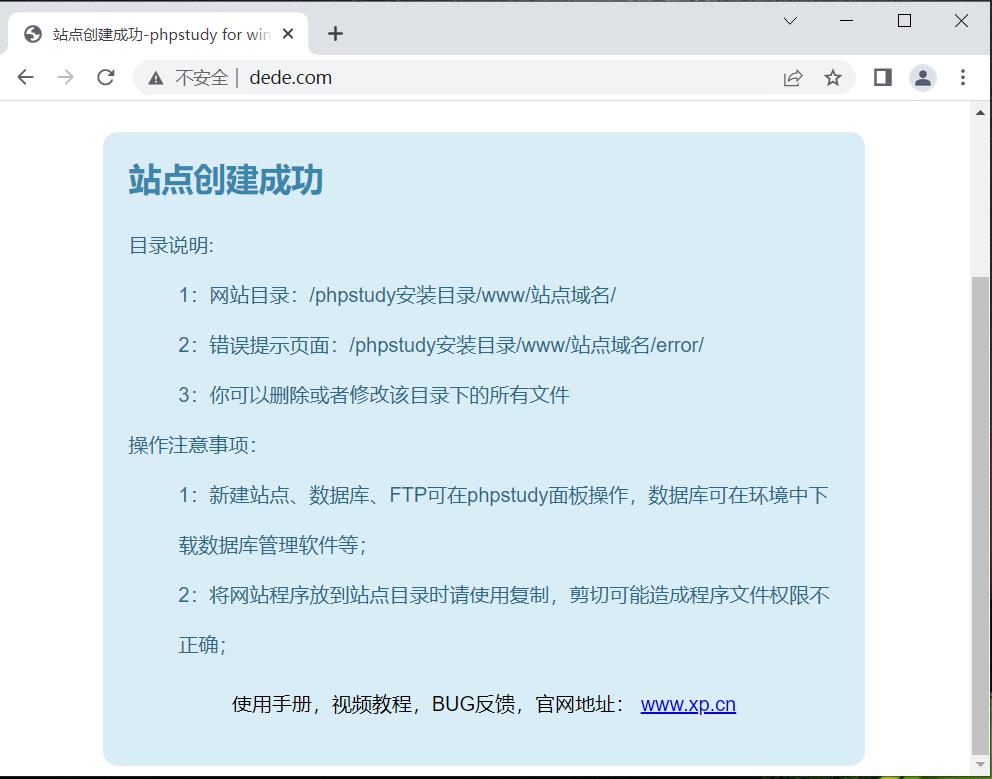Viewport: 992px width, 779px height.
Task: Go back using the browser back arrow
Action: [25, 77]
